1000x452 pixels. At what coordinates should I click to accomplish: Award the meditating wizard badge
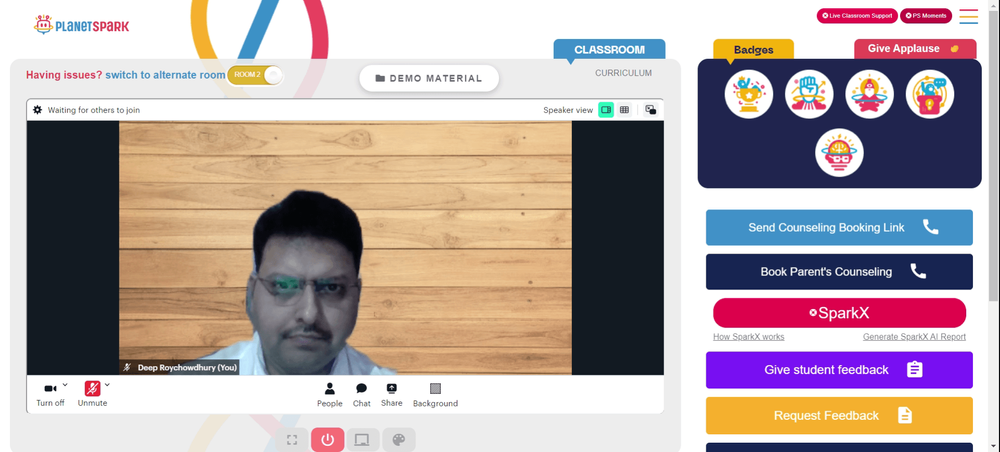click(x=869, y=94)
